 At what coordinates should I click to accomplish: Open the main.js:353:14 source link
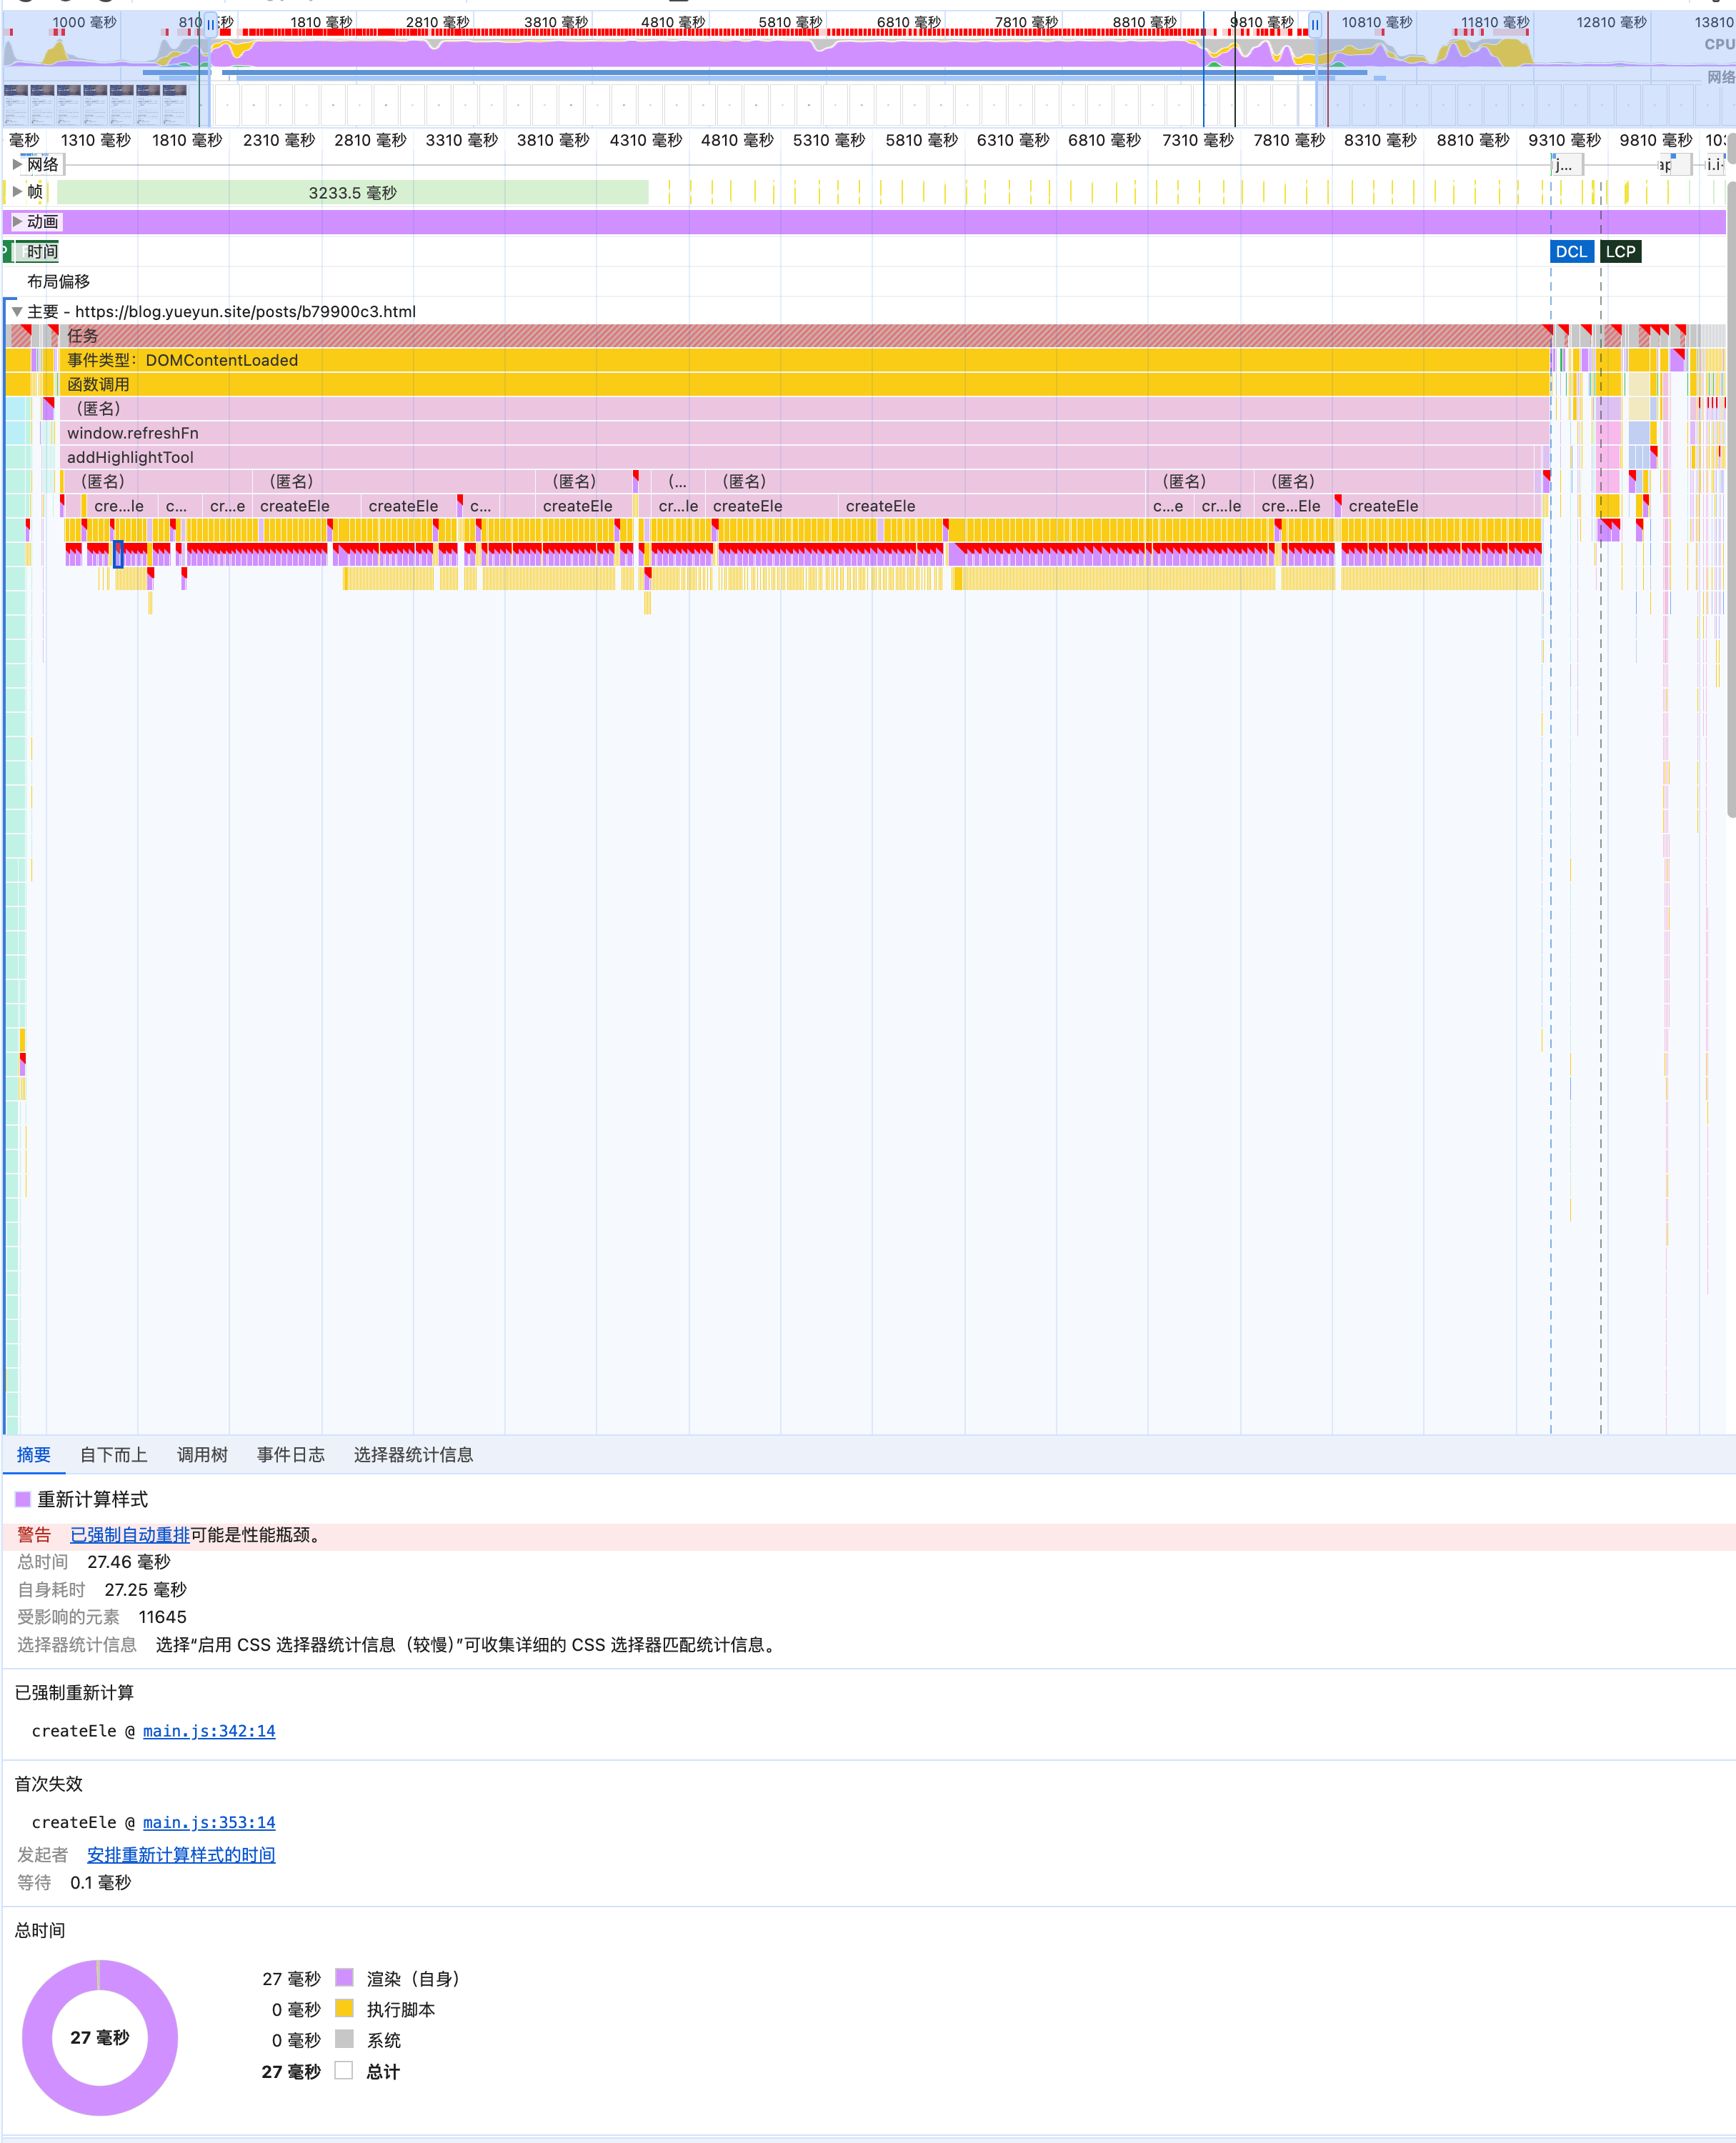click(x=209, y=1822)
